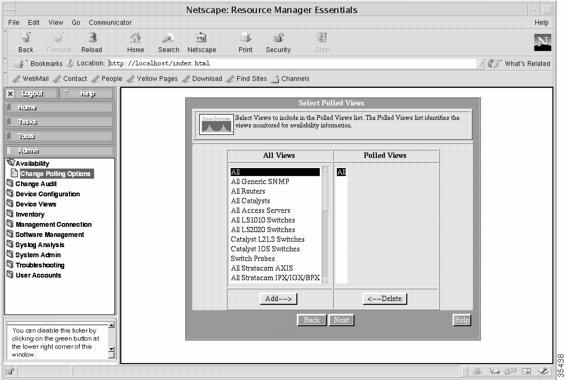Click the Location URL field
Viewport: 566px width, 380px height.
[293, 64]
